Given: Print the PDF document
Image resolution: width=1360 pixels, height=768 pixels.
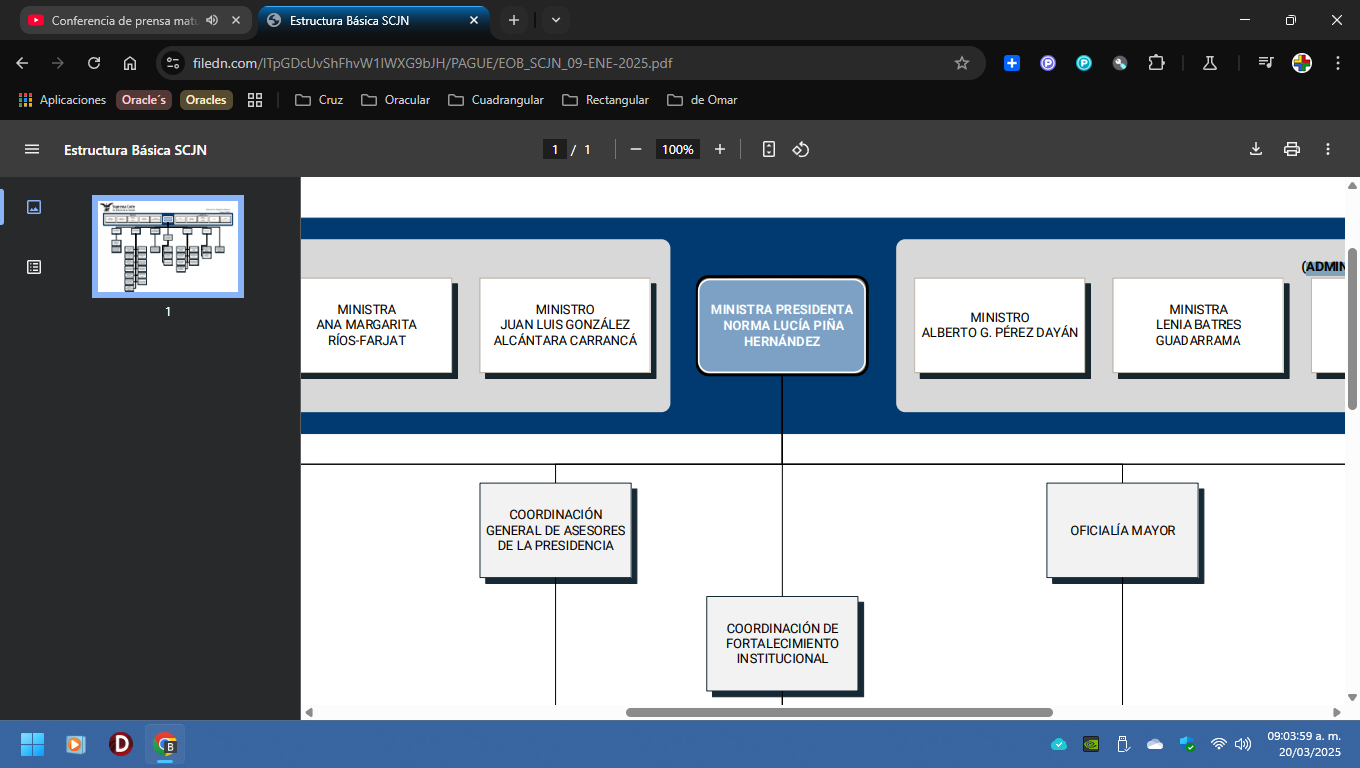Looking at the screenshot, I should [x=1292, y=149].
